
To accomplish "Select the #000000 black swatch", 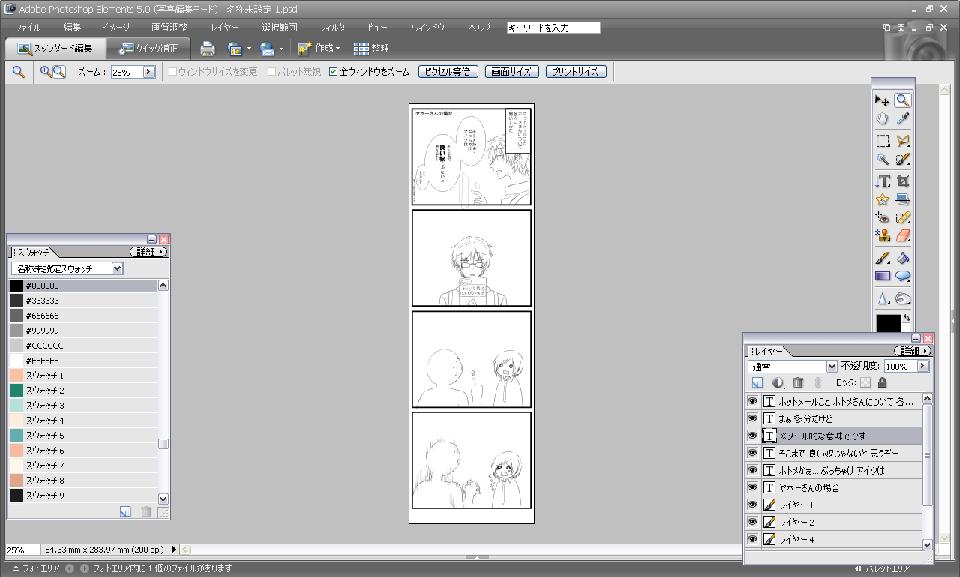I will [83, 285].
